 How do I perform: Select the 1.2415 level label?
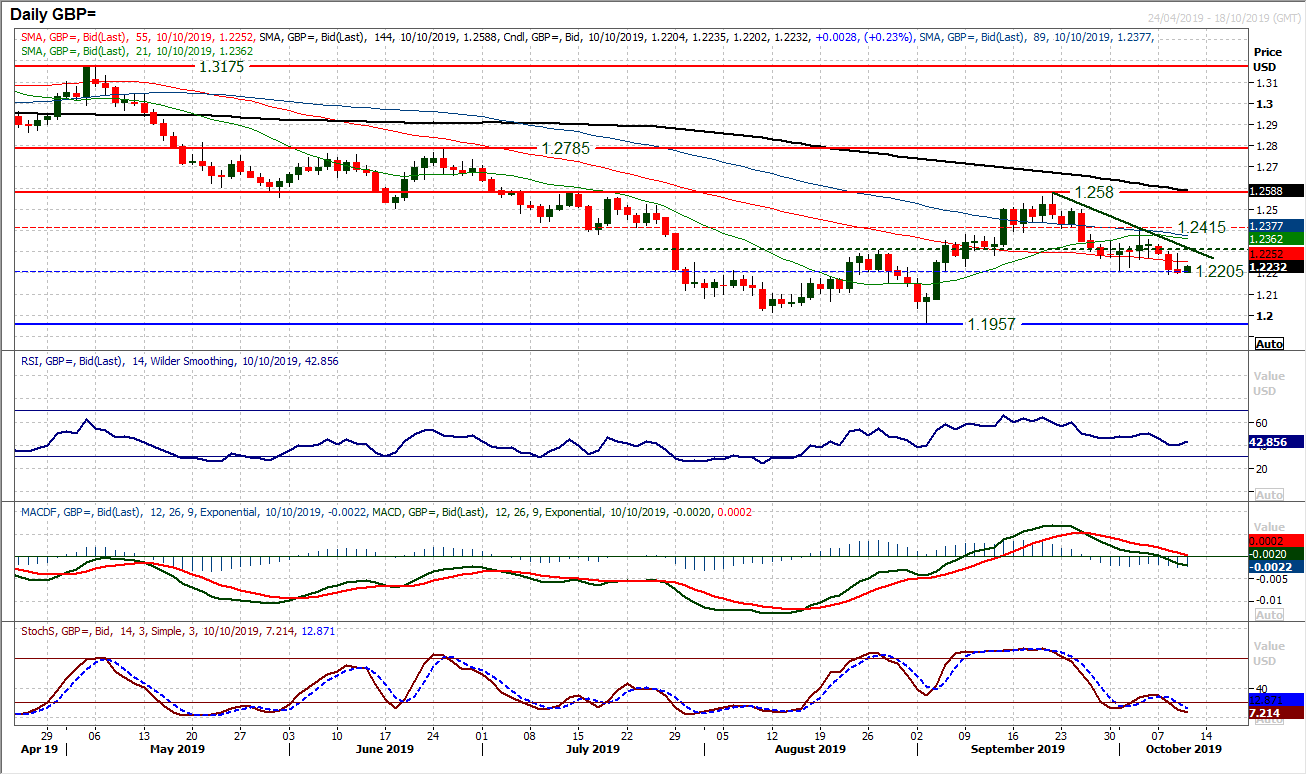(x=1201, y=228)
